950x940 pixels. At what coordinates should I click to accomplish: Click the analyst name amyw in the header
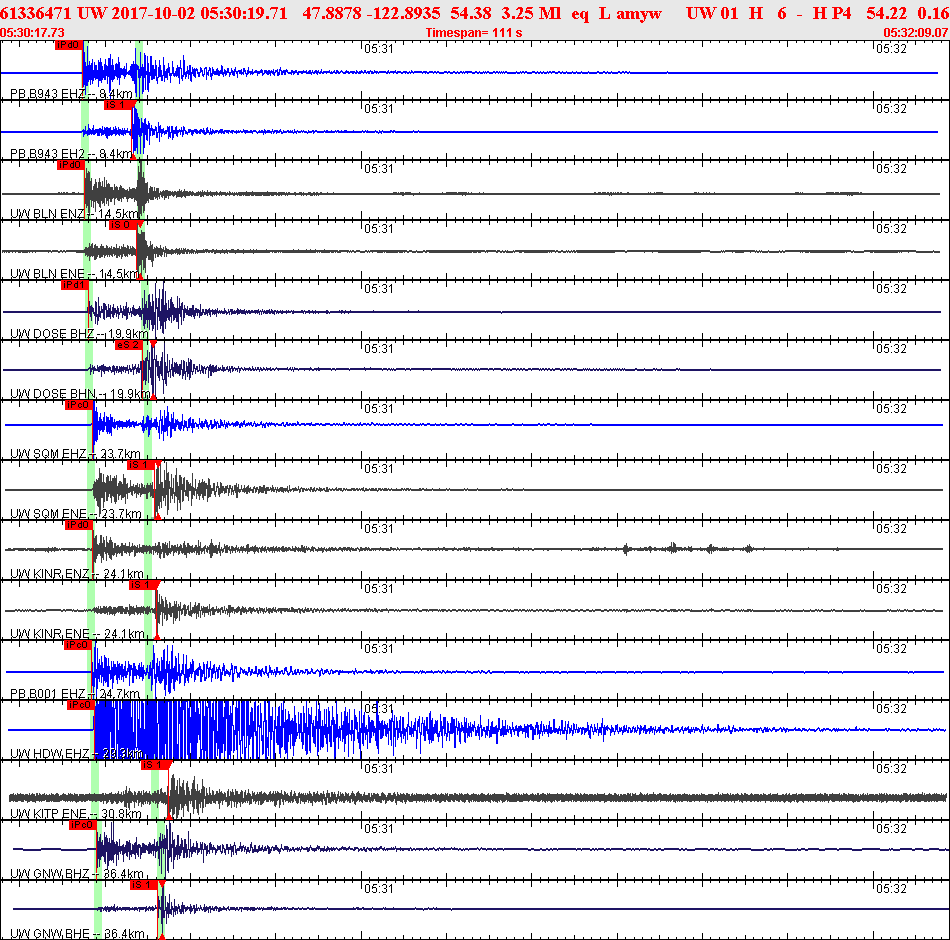pyautogui.click(x=639, y=13)
